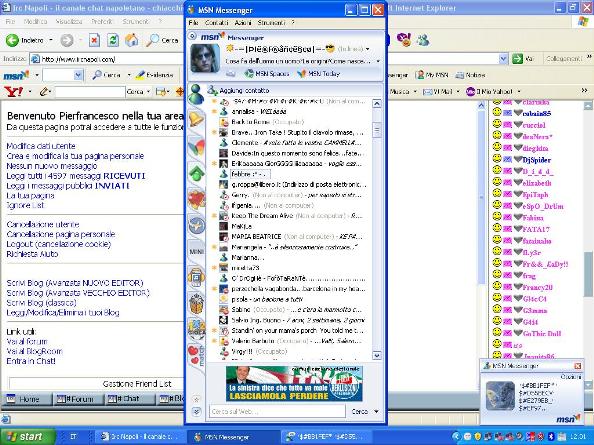This screenshot has width=594, height=445.
Task: Click the Ignore List link
Action: click(x=25, y=205)
